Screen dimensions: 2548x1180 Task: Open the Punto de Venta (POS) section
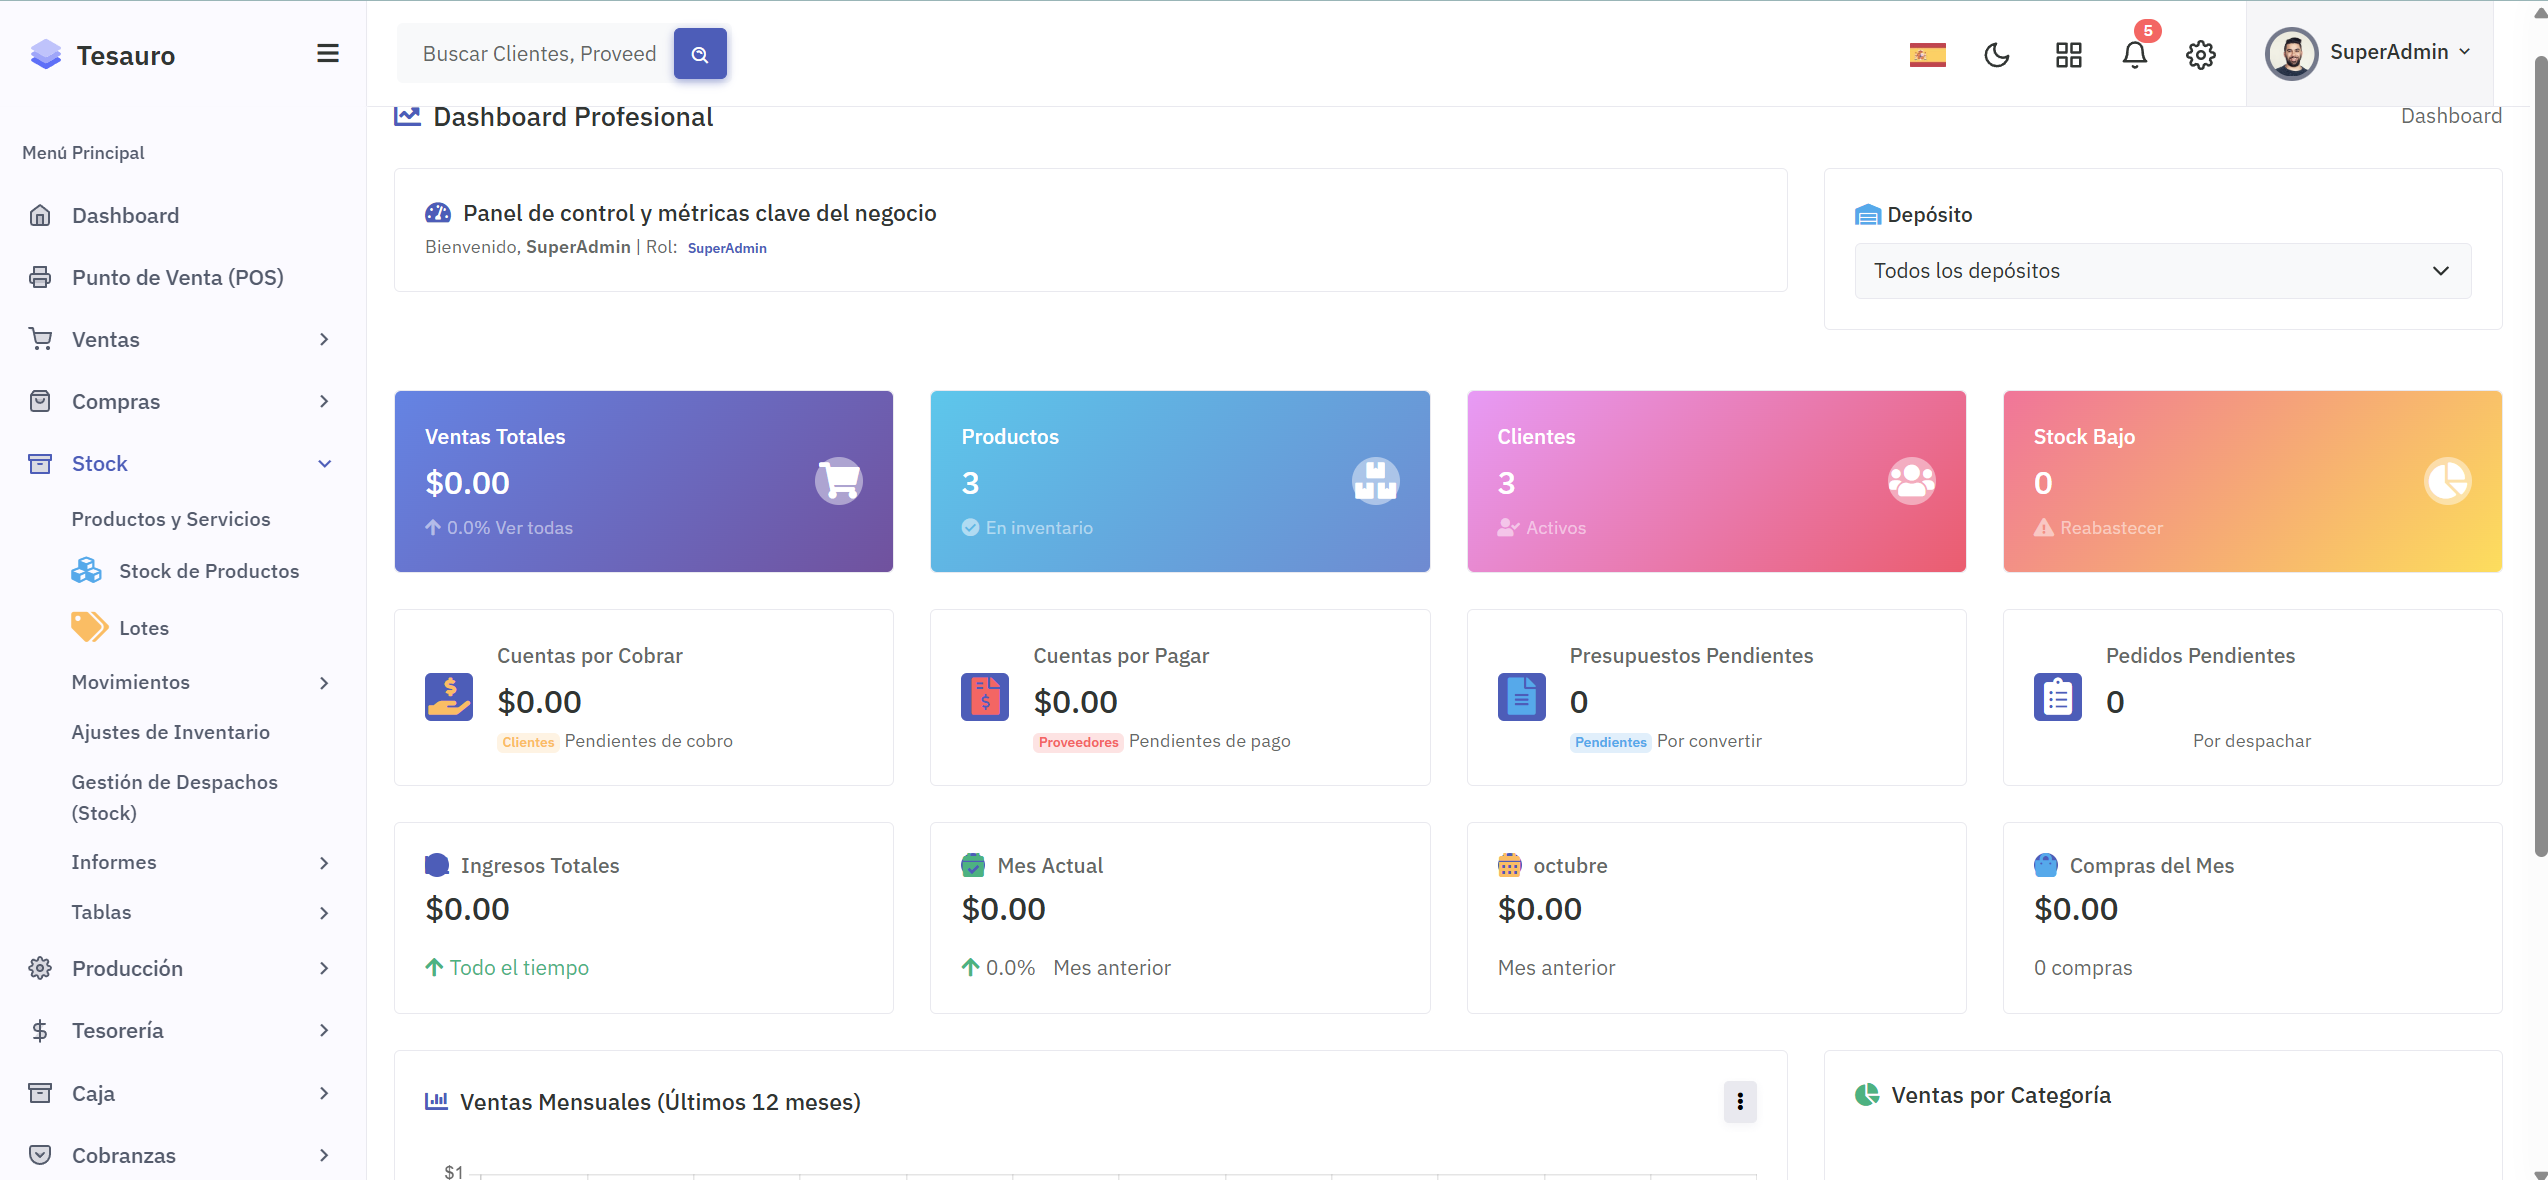(x=177, y=277)
